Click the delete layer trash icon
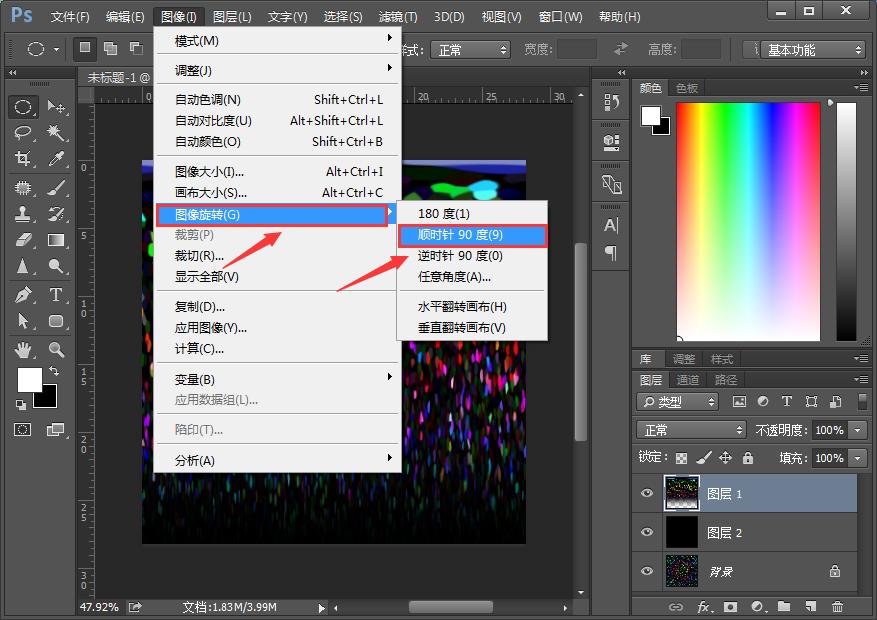The image size is (877, 620). (x=837, y=606)
